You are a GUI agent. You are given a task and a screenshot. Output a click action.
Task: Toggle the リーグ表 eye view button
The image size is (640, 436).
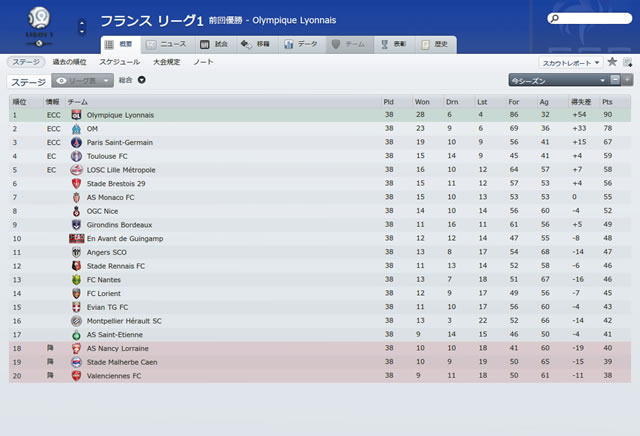(82, 81)
